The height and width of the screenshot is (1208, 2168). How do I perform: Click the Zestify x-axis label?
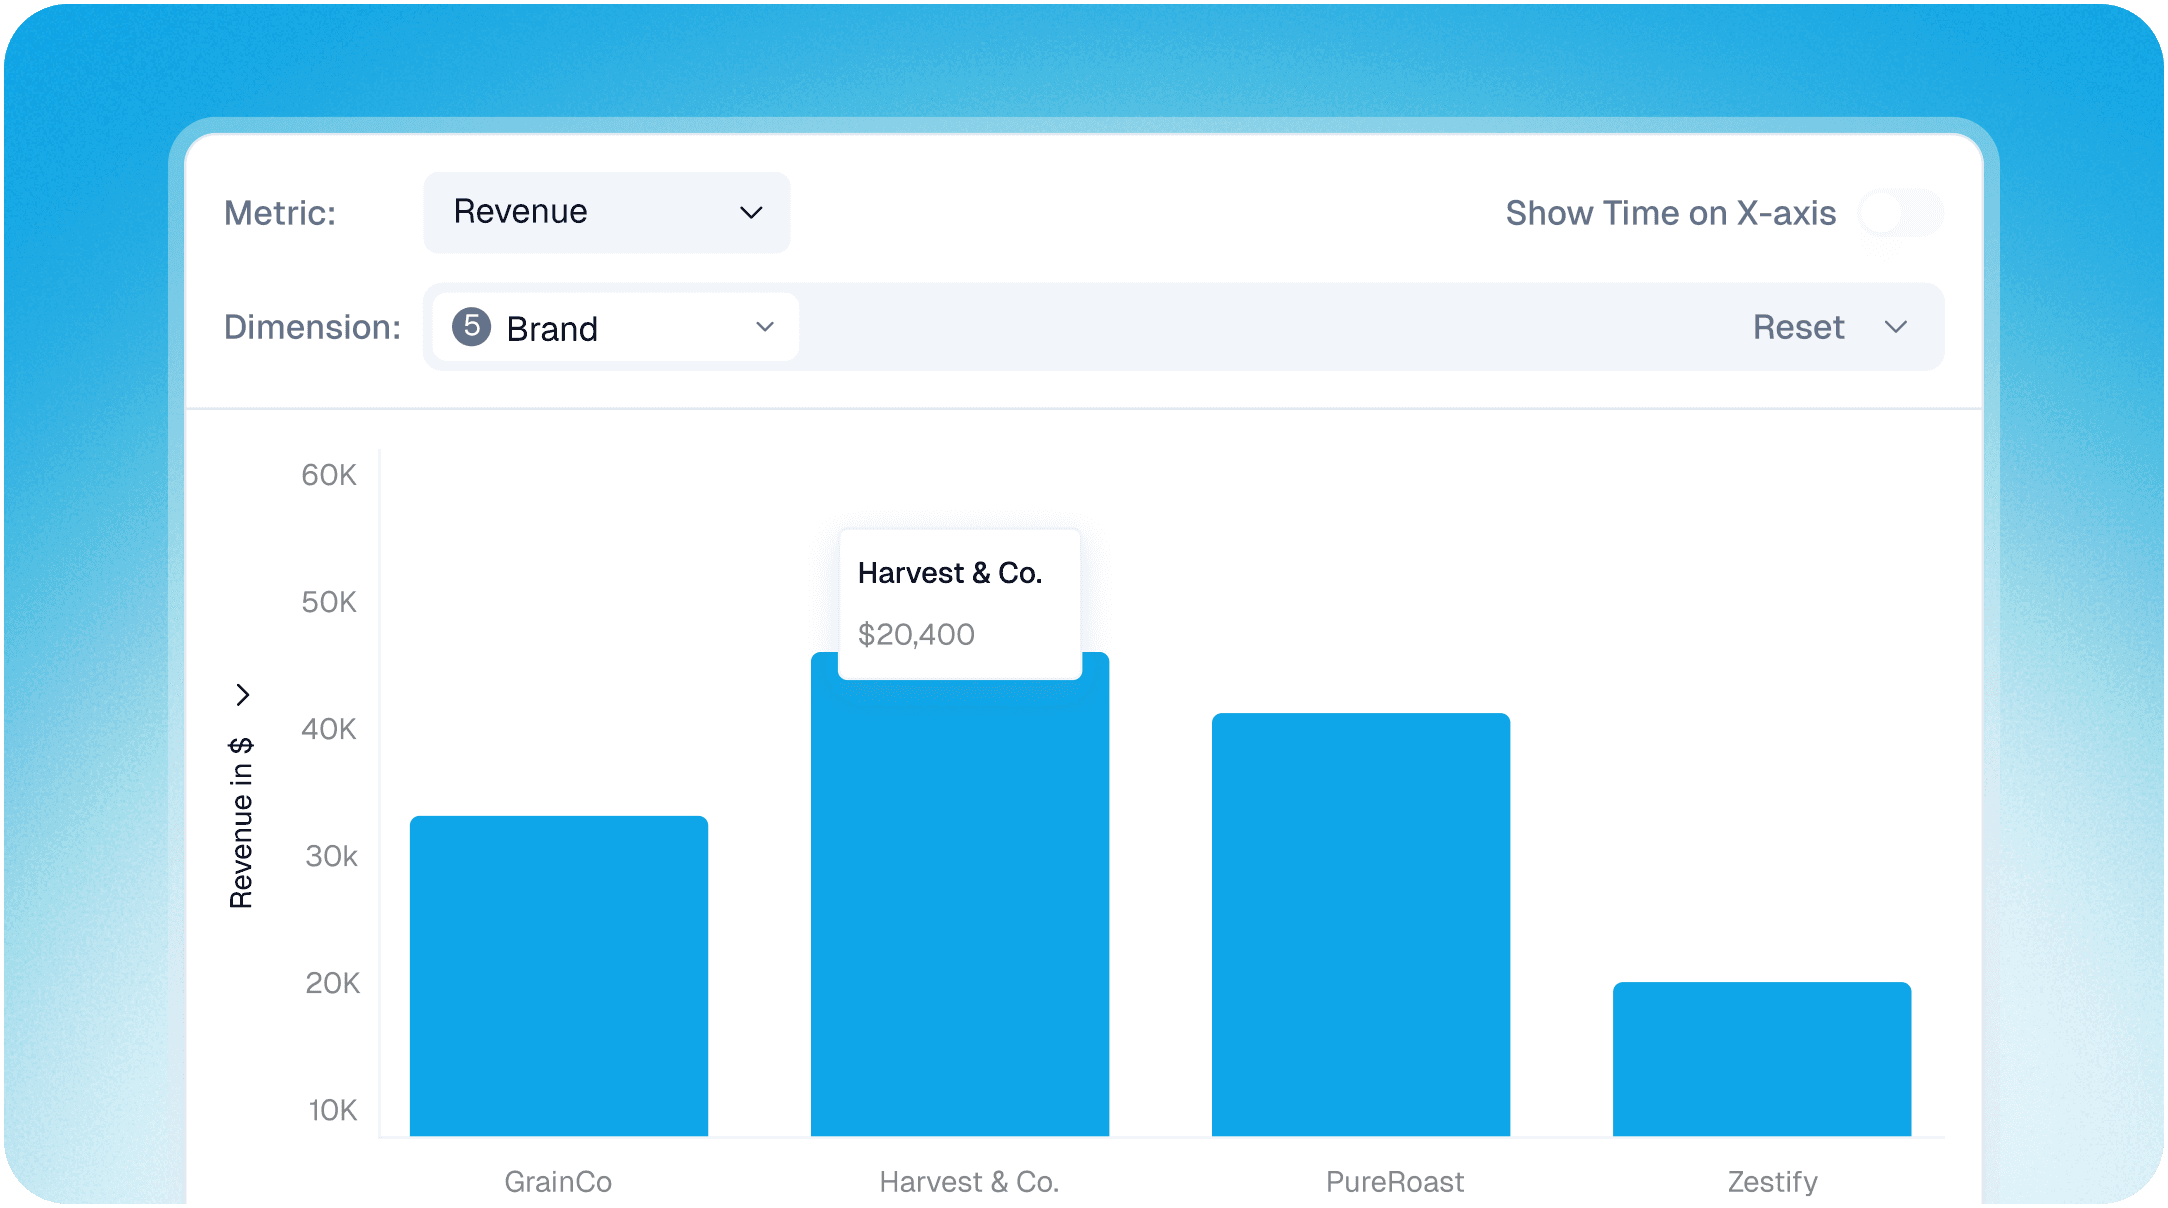point(1773,1182)
